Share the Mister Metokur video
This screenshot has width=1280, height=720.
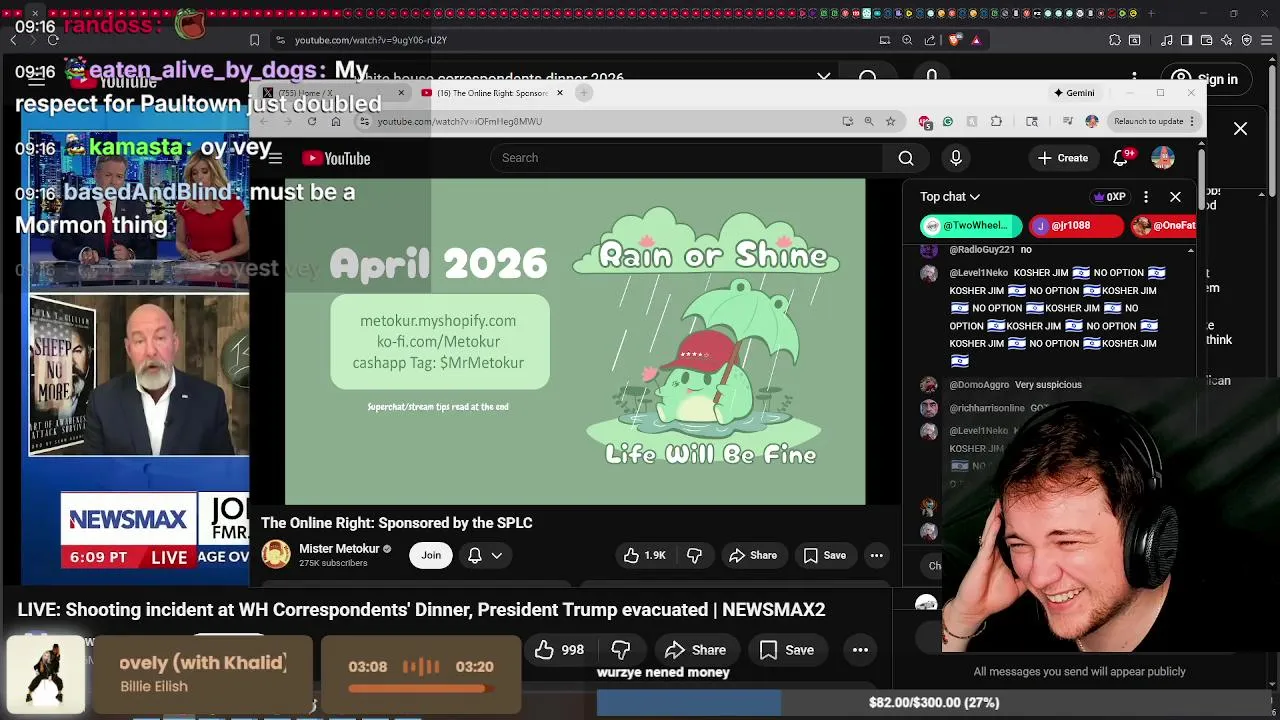coord(753,555)
